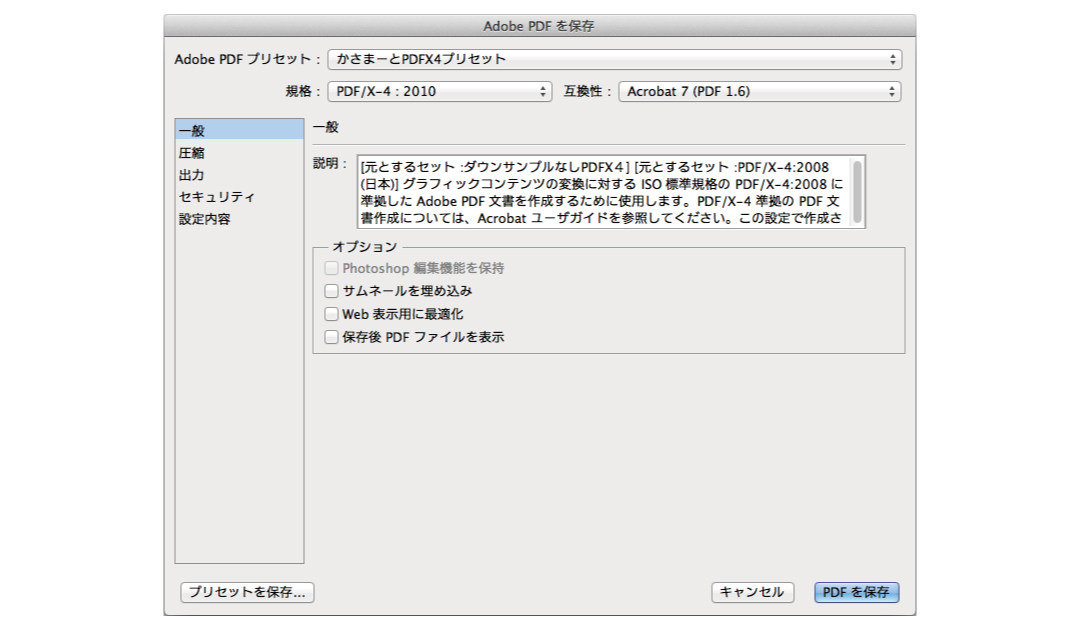Check the Web 表示用に最適化 option
This screenshot has height=630, width=1080.
click(331, 313)
